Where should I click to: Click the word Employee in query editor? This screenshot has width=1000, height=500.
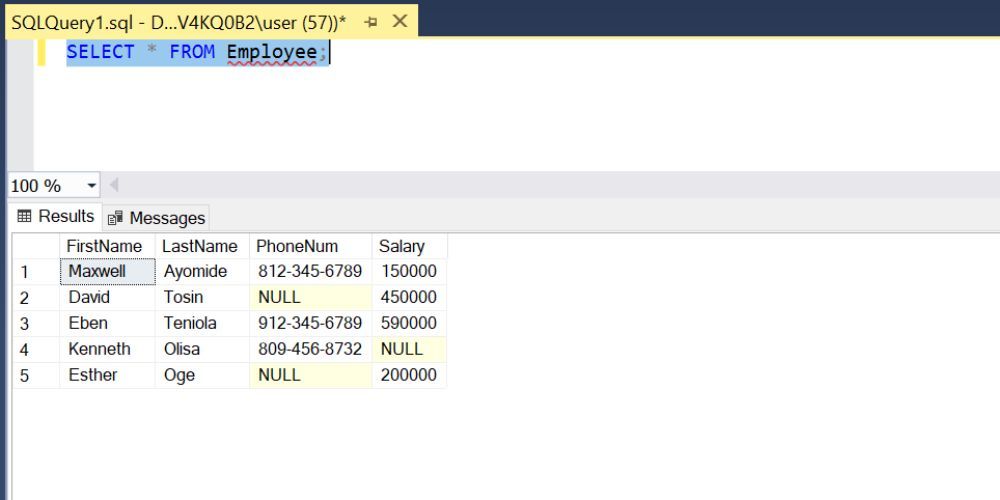271,52
